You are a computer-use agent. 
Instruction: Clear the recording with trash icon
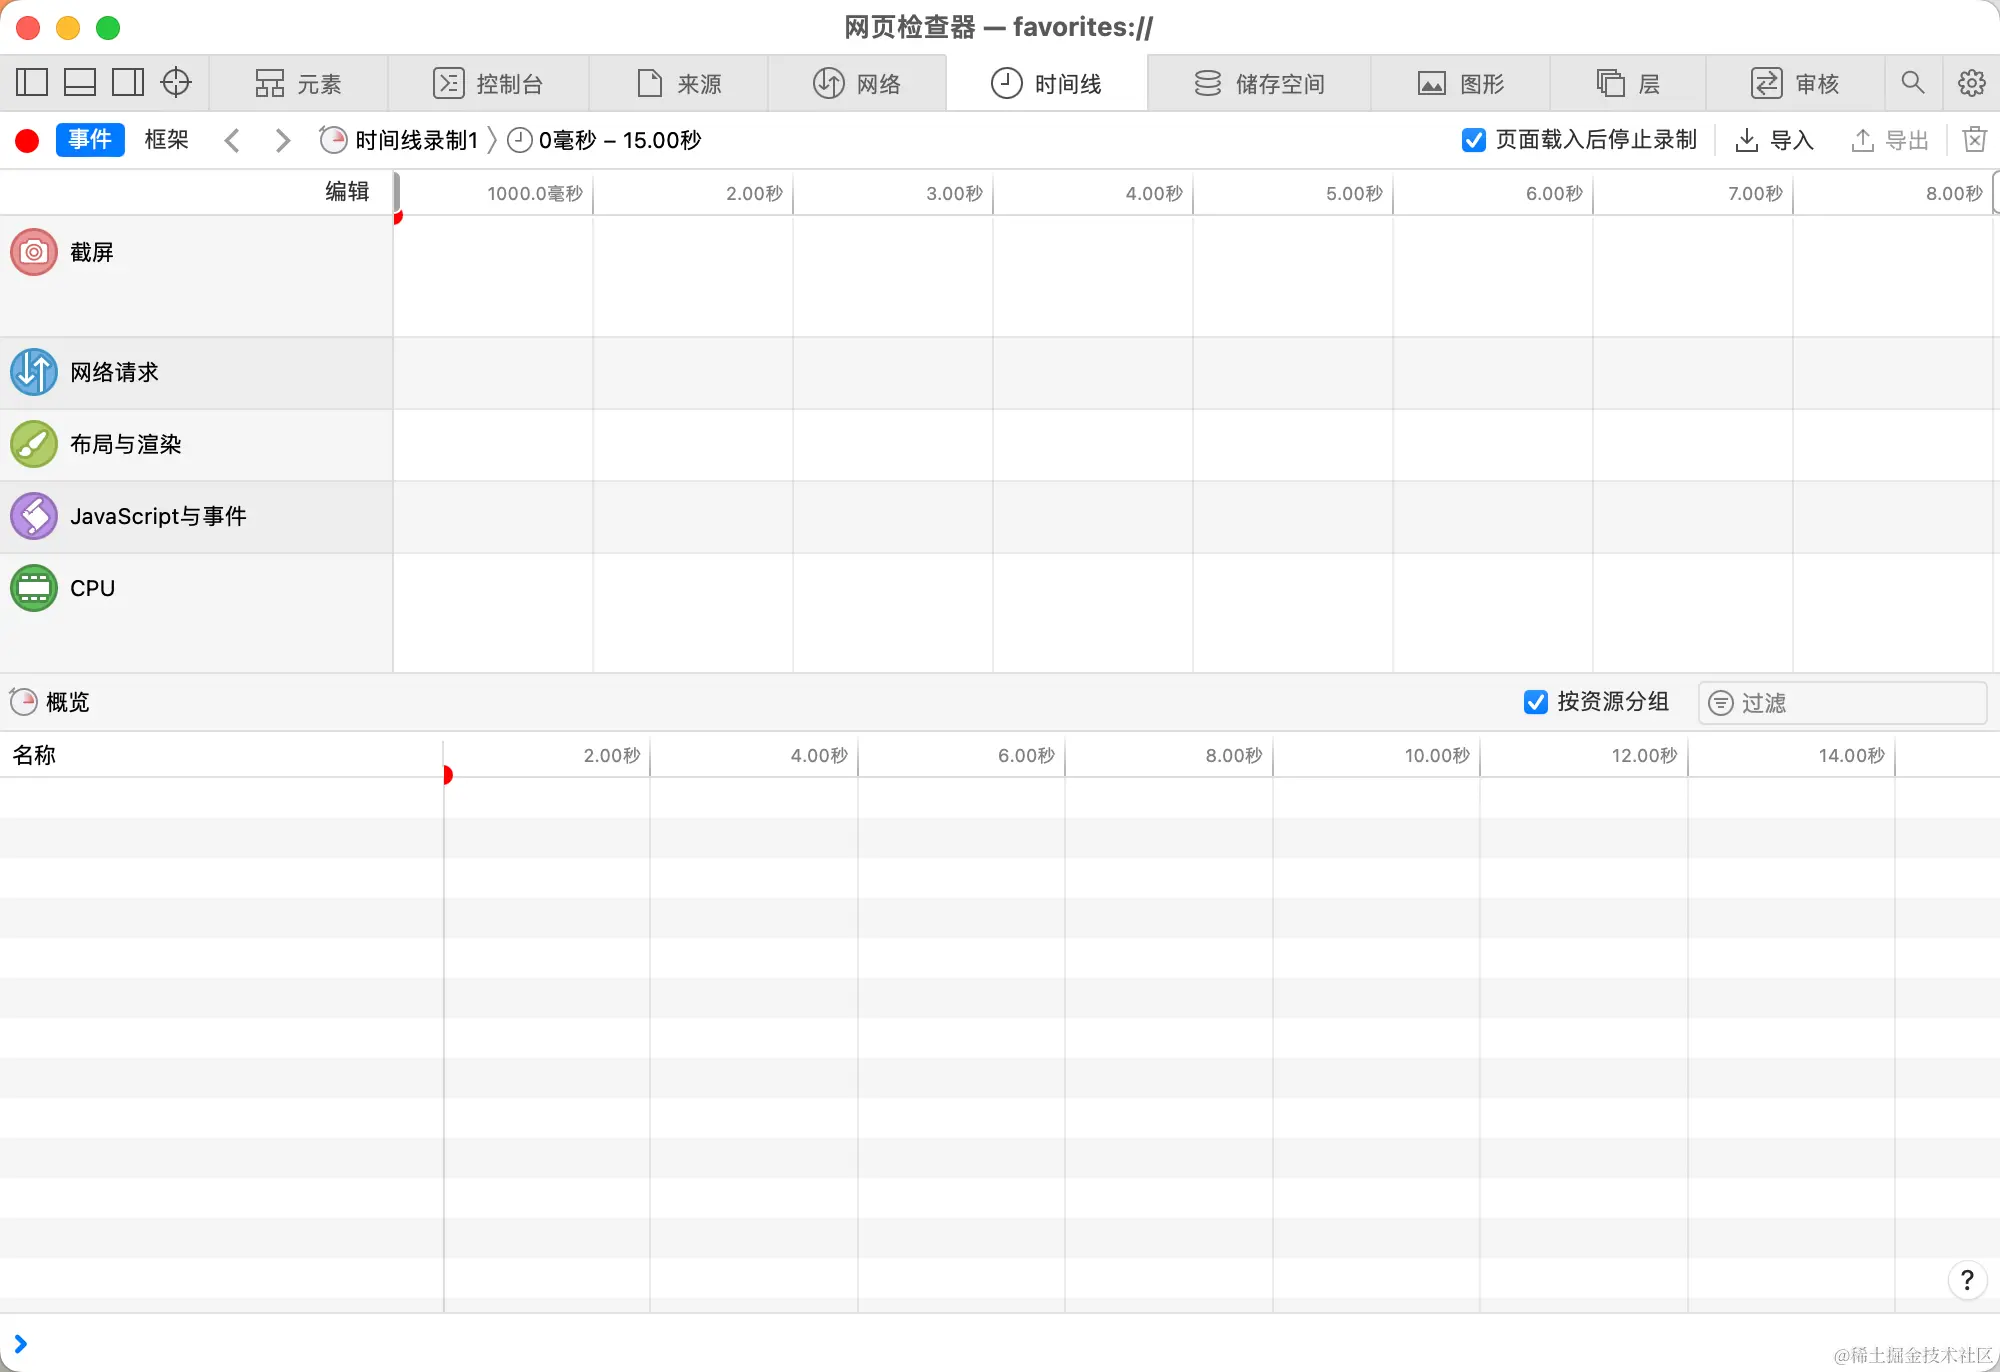pos(1974,140)
